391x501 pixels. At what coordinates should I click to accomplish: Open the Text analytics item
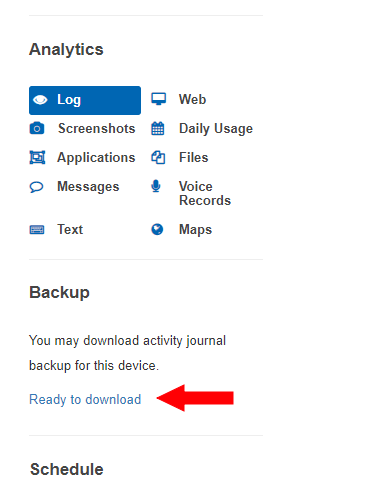point(70,229)
